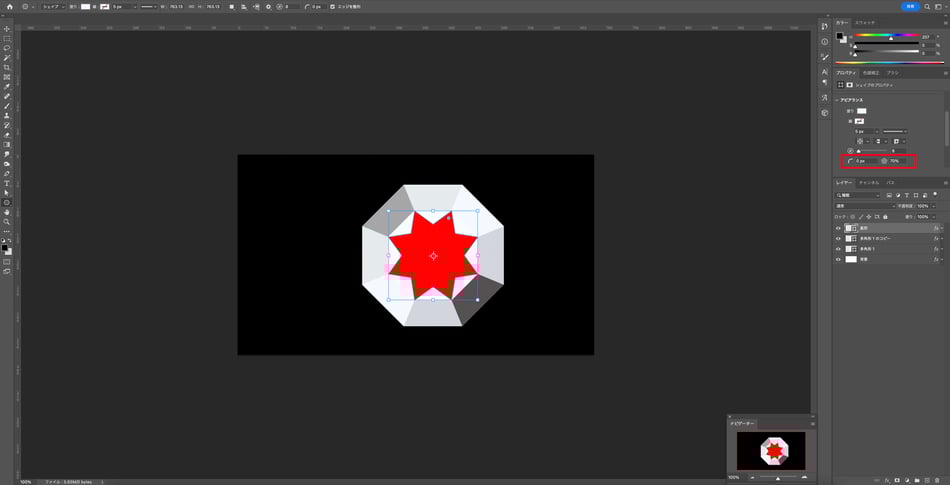Viewport: 950px width, 485px height.
Task: Select the Spot Healing Brush tool
Action: point(7,96)
